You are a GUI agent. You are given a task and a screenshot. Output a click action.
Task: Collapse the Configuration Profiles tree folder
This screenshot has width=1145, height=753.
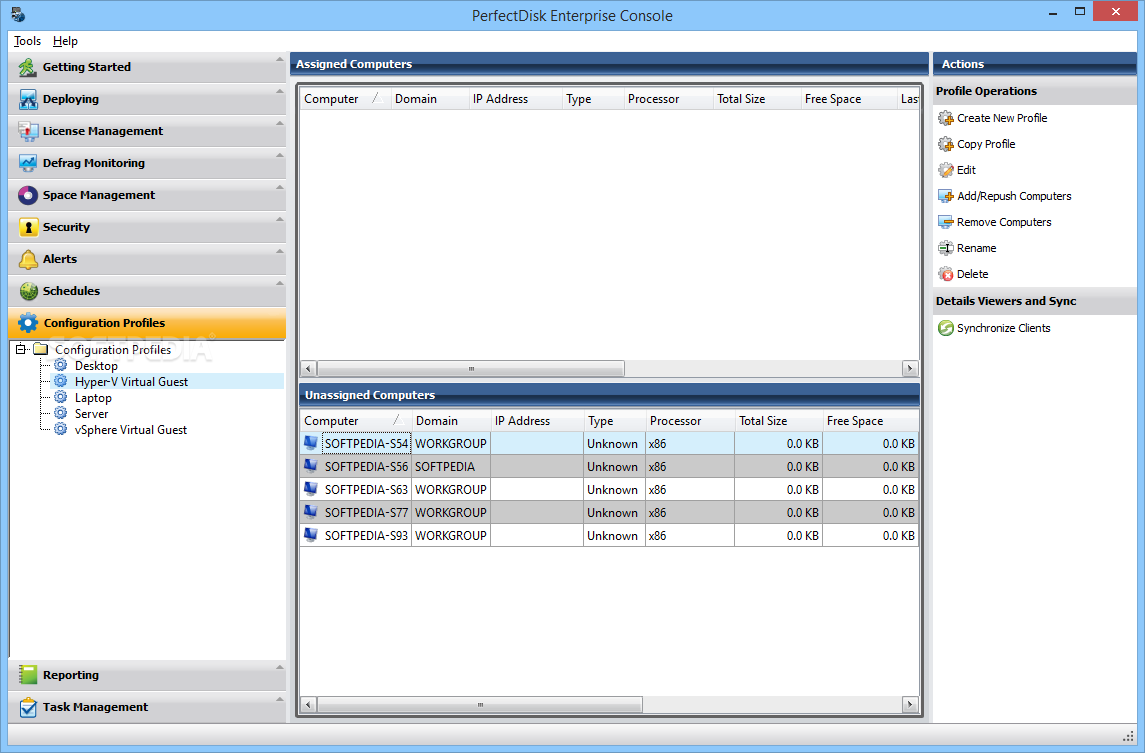[x=21, y=349]
